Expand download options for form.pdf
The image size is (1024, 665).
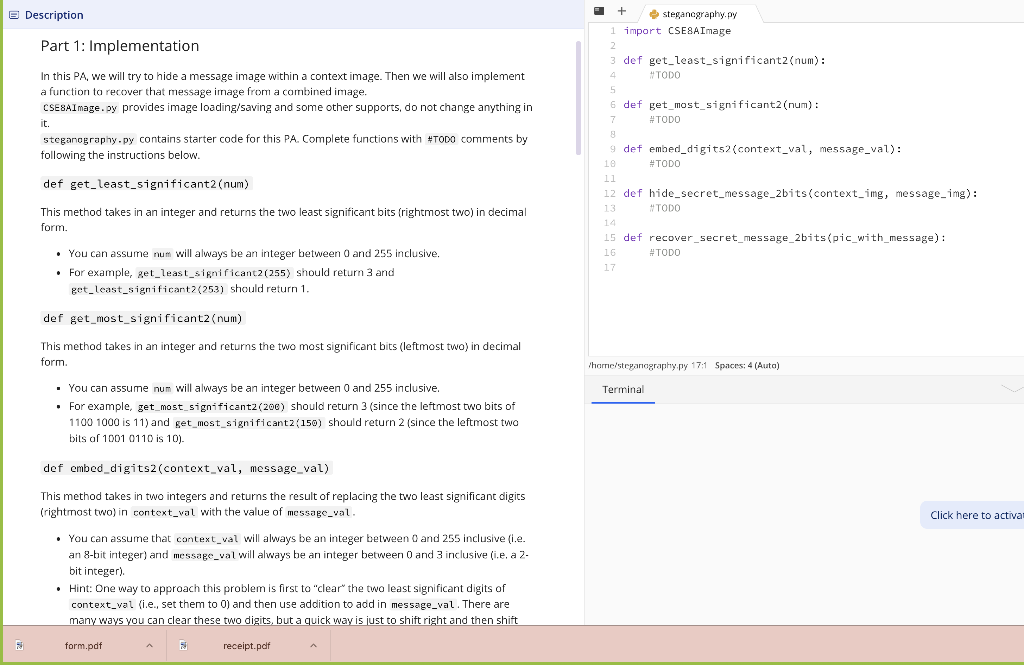click(x=150, y=646)
